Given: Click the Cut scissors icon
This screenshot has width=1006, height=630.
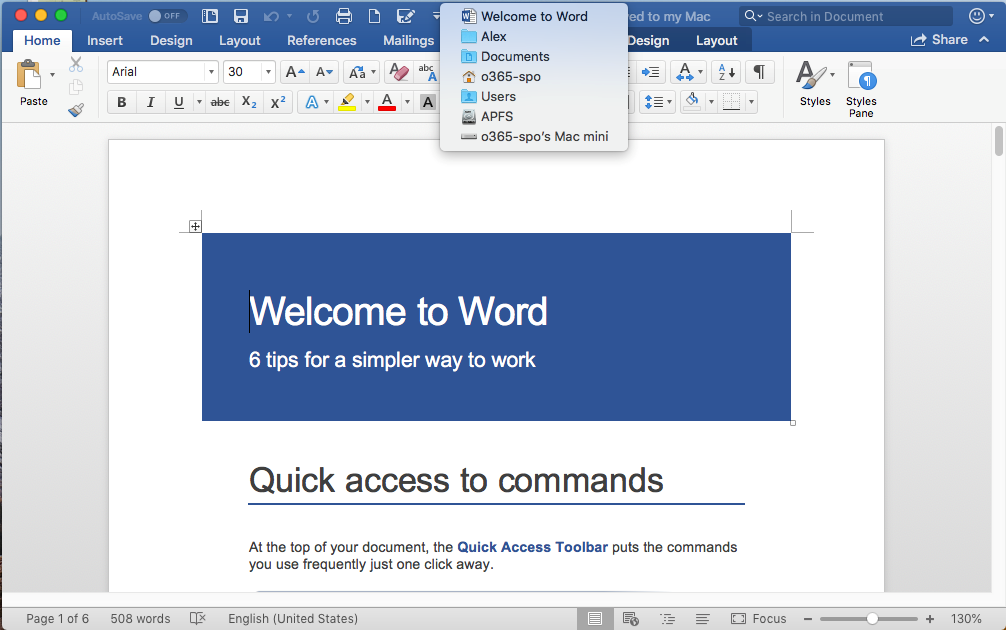Looking at the screenshot, I should click(76, 64).
